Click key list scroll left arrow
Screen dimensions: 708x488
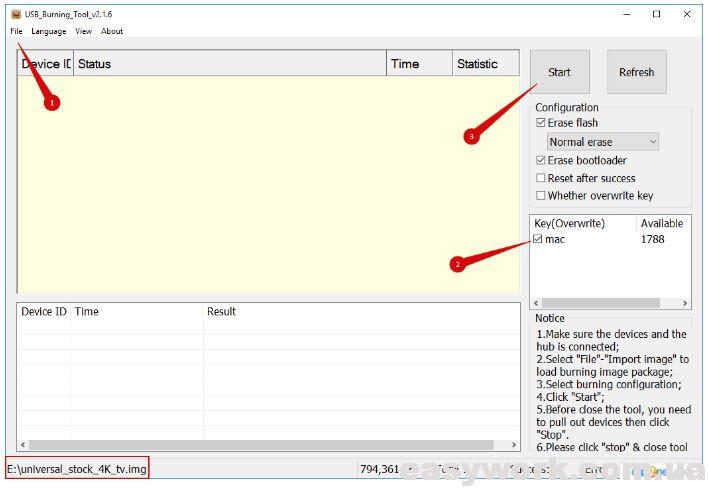536,303
